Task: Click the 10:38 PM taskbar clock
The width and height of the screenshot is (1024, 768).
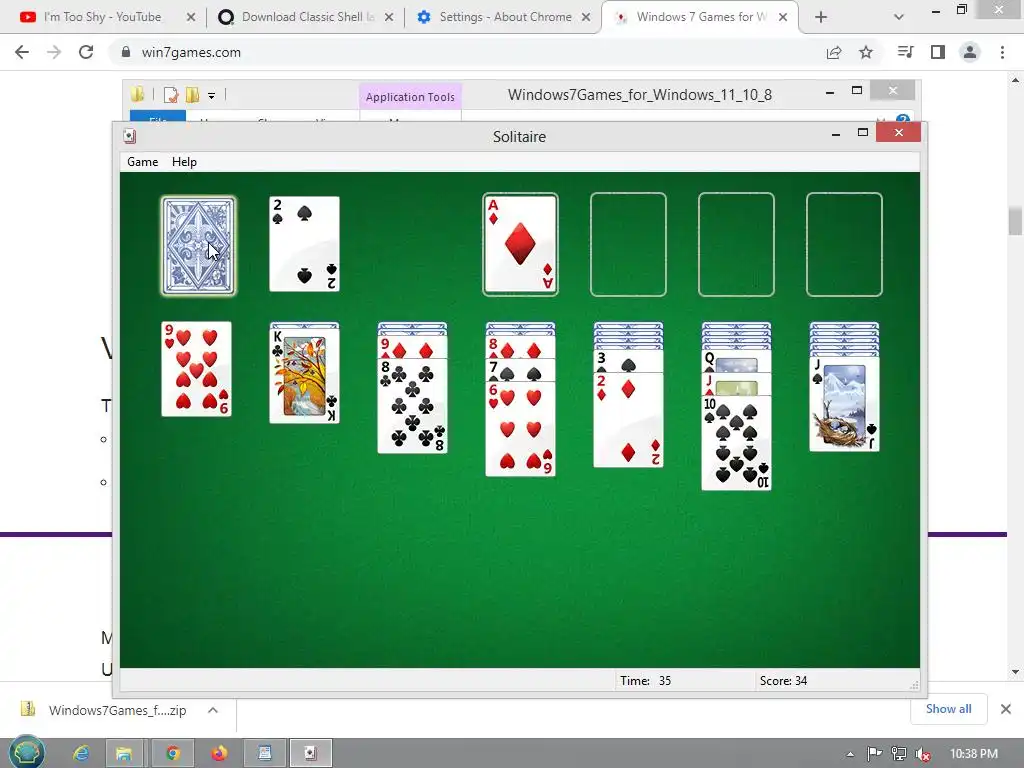Action: (974, 754)
